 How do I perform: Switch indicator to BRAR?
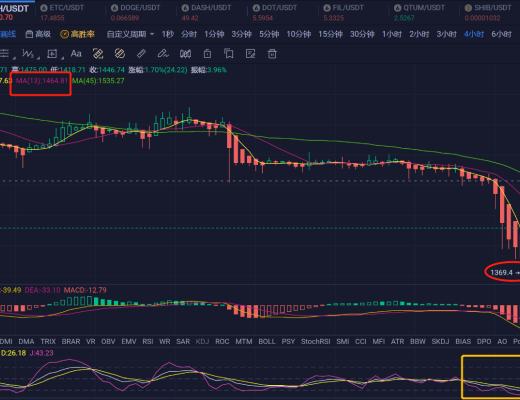(71, 342)
